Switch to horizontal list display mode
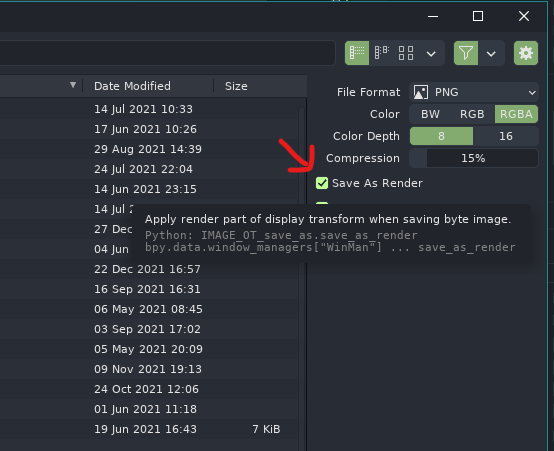The height and width of the screenshot is (451, 554). click(382, 53)
